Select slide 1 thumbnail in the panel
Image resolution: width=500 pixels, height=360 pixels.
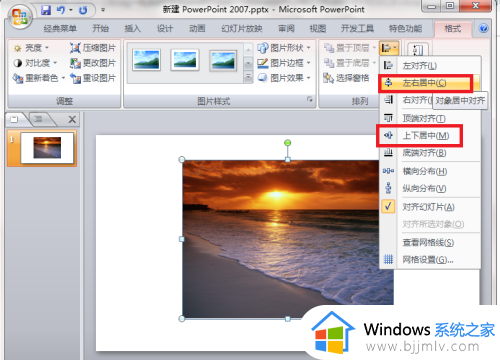coord(47,148)
